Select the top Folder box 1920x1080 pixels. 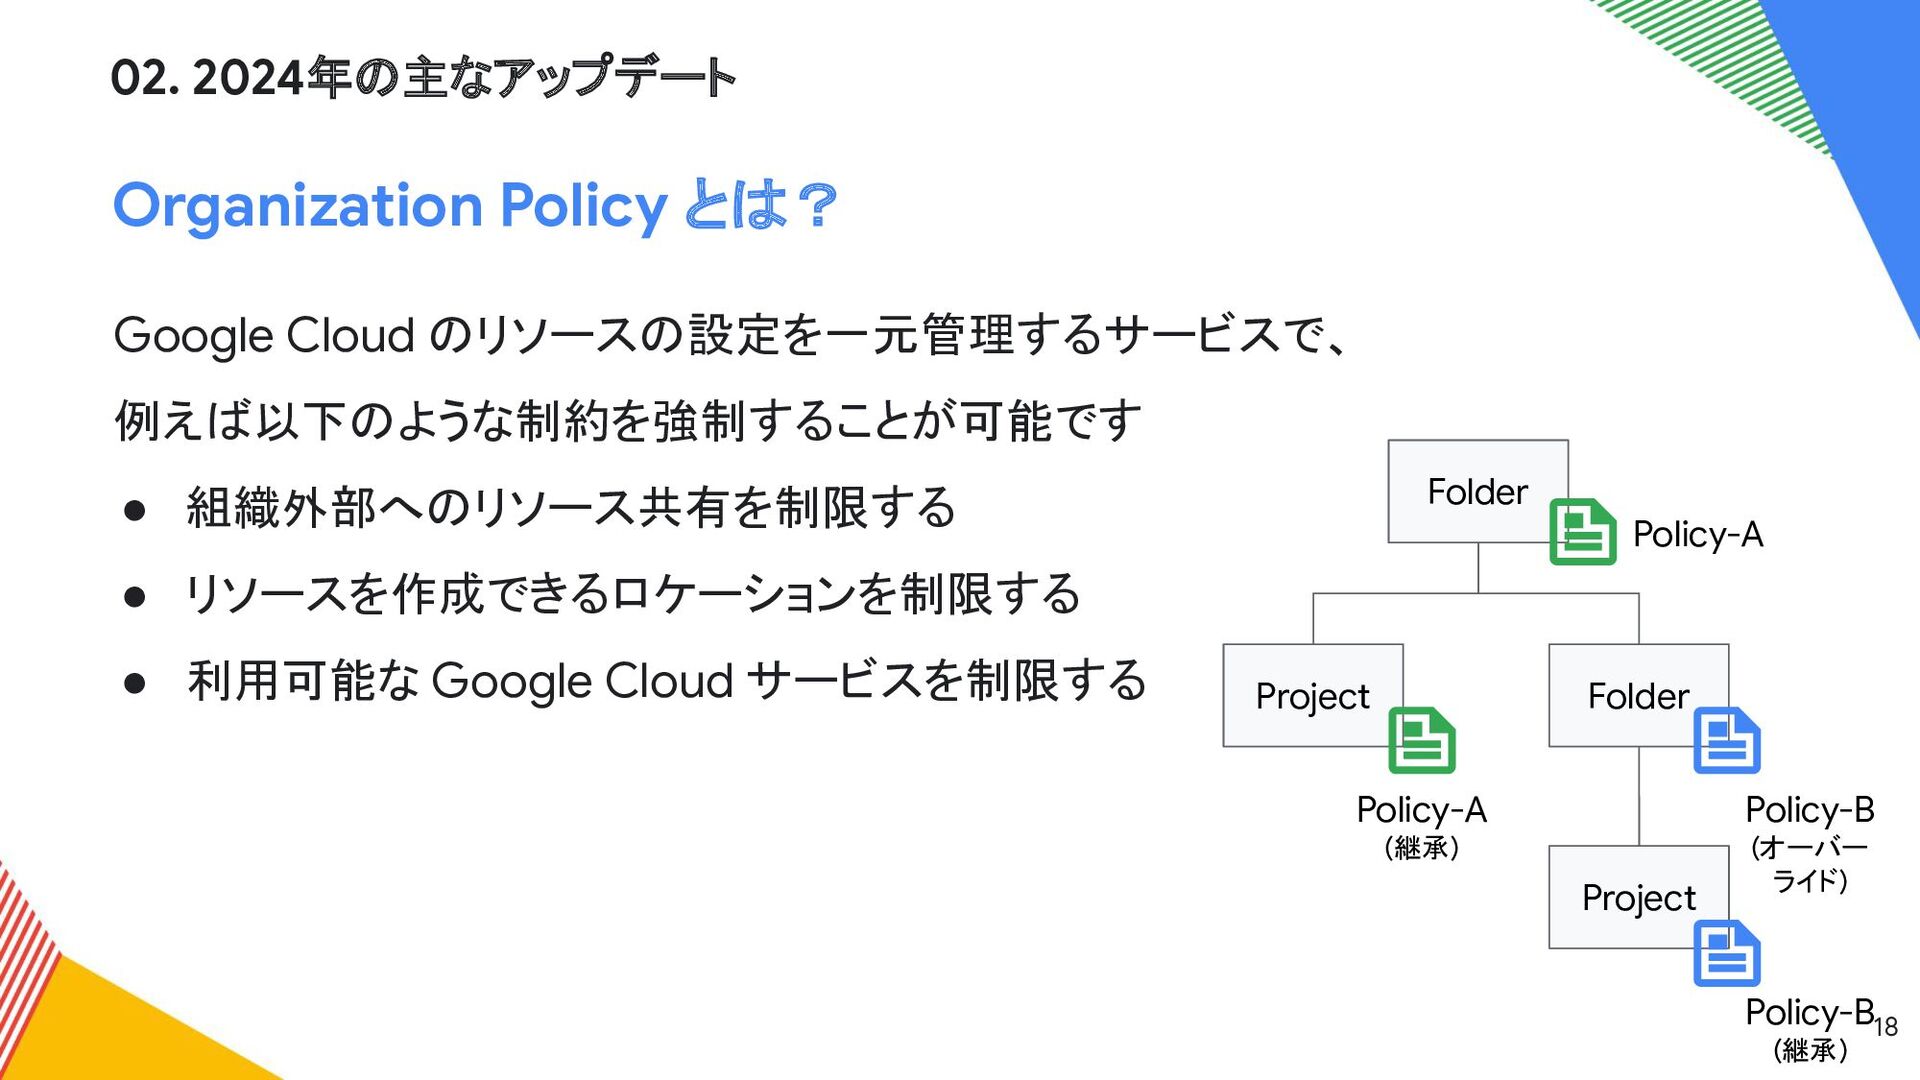coord(1478,491)
